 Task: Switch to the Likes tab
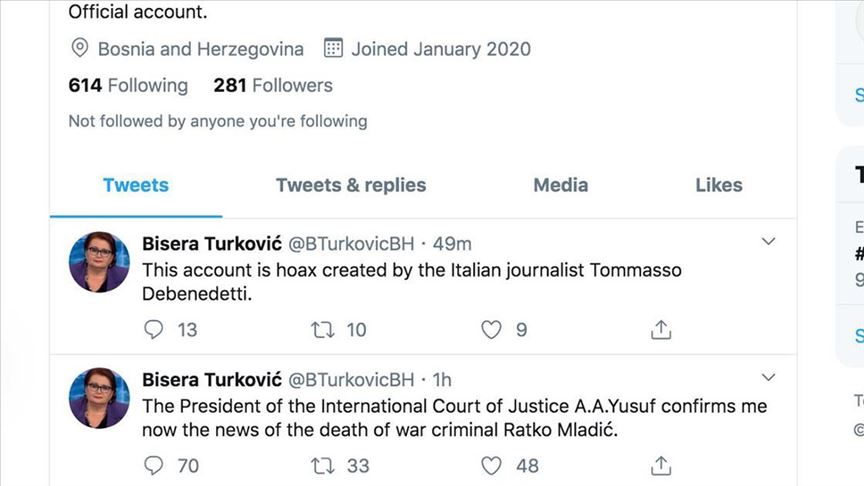(719, 185)
